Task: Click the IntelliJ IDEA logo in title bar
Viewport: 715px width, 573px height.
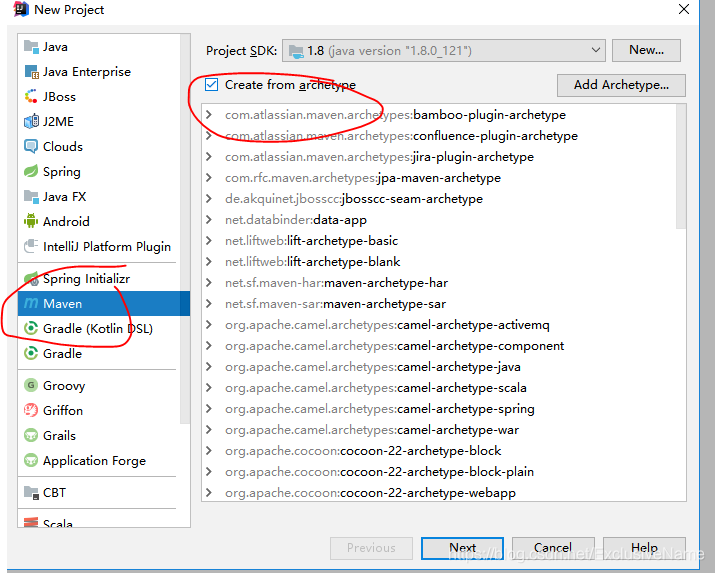Action: tap(21, 9)
